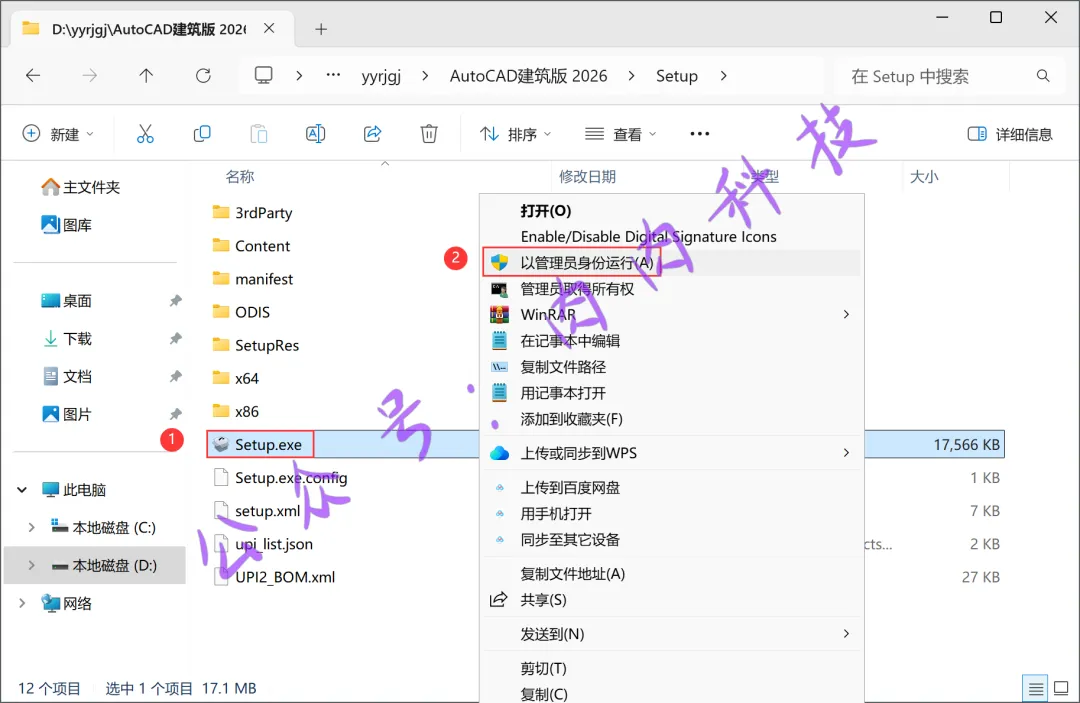Viewport: 1080px width, 703px height.
Task: Open the 排序 sort dropdown
Action: pos(515,134)
